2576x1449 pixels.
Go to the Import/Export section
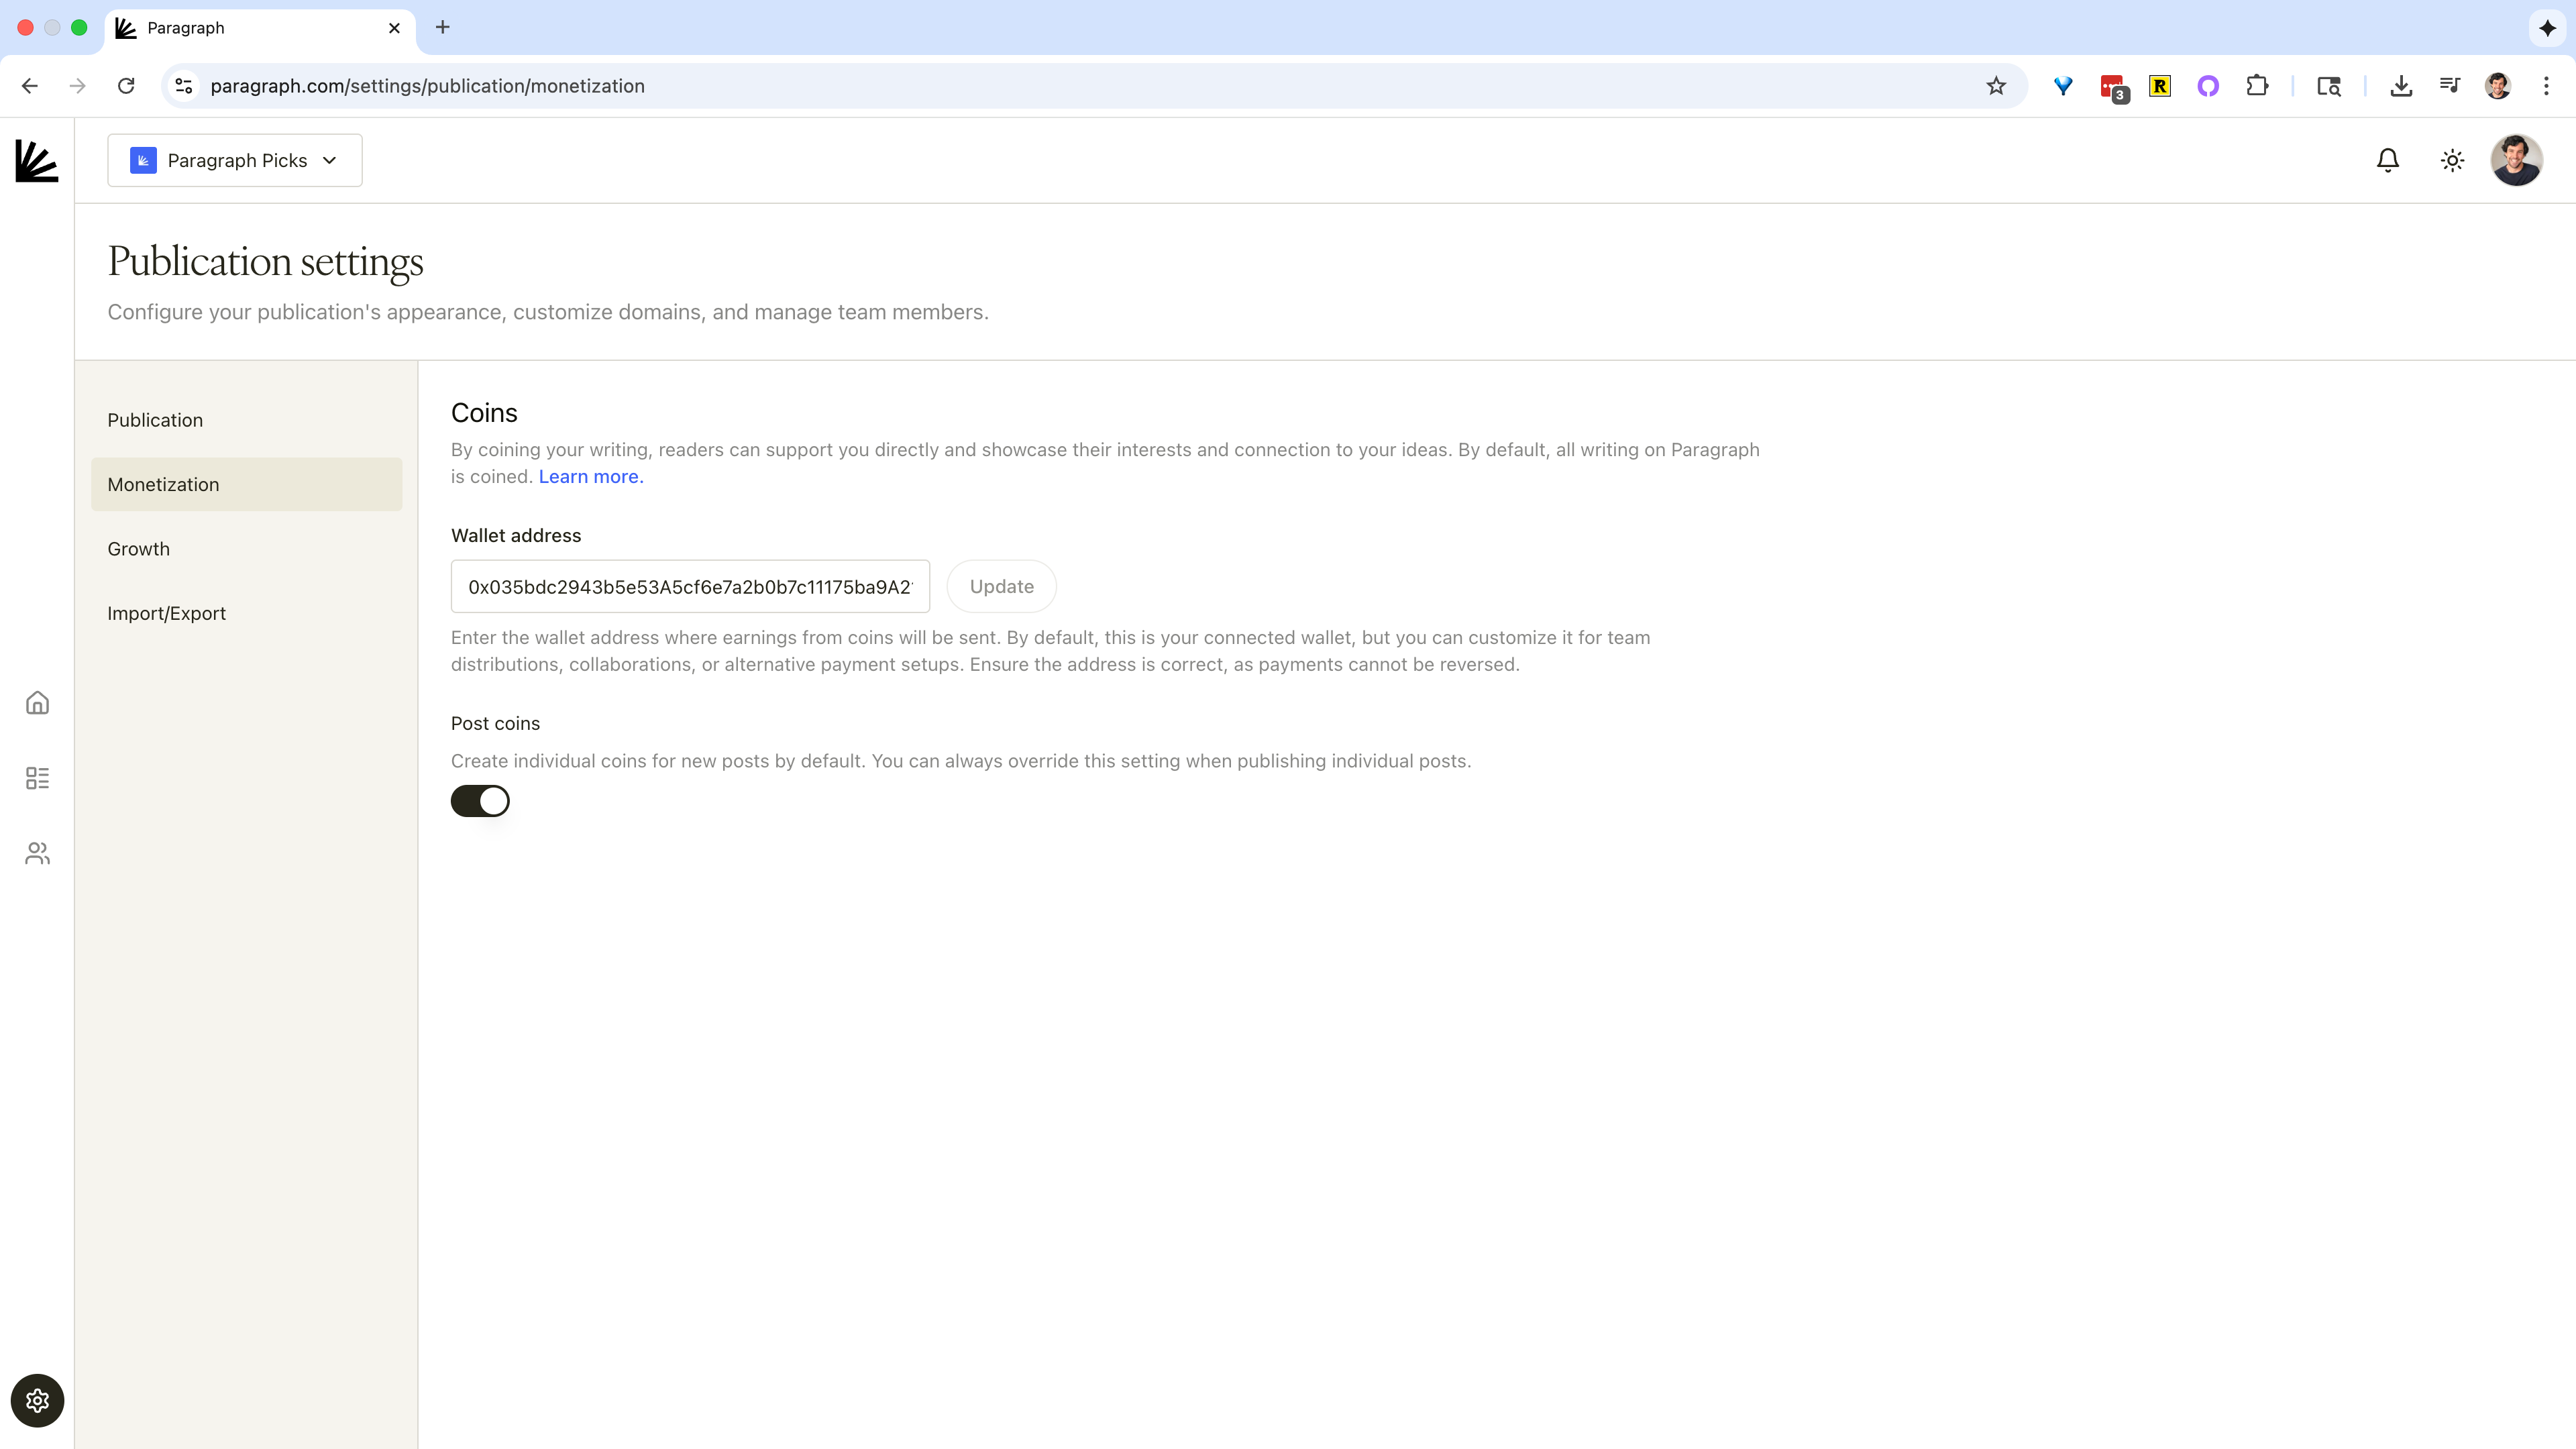(x=167, y=613)
